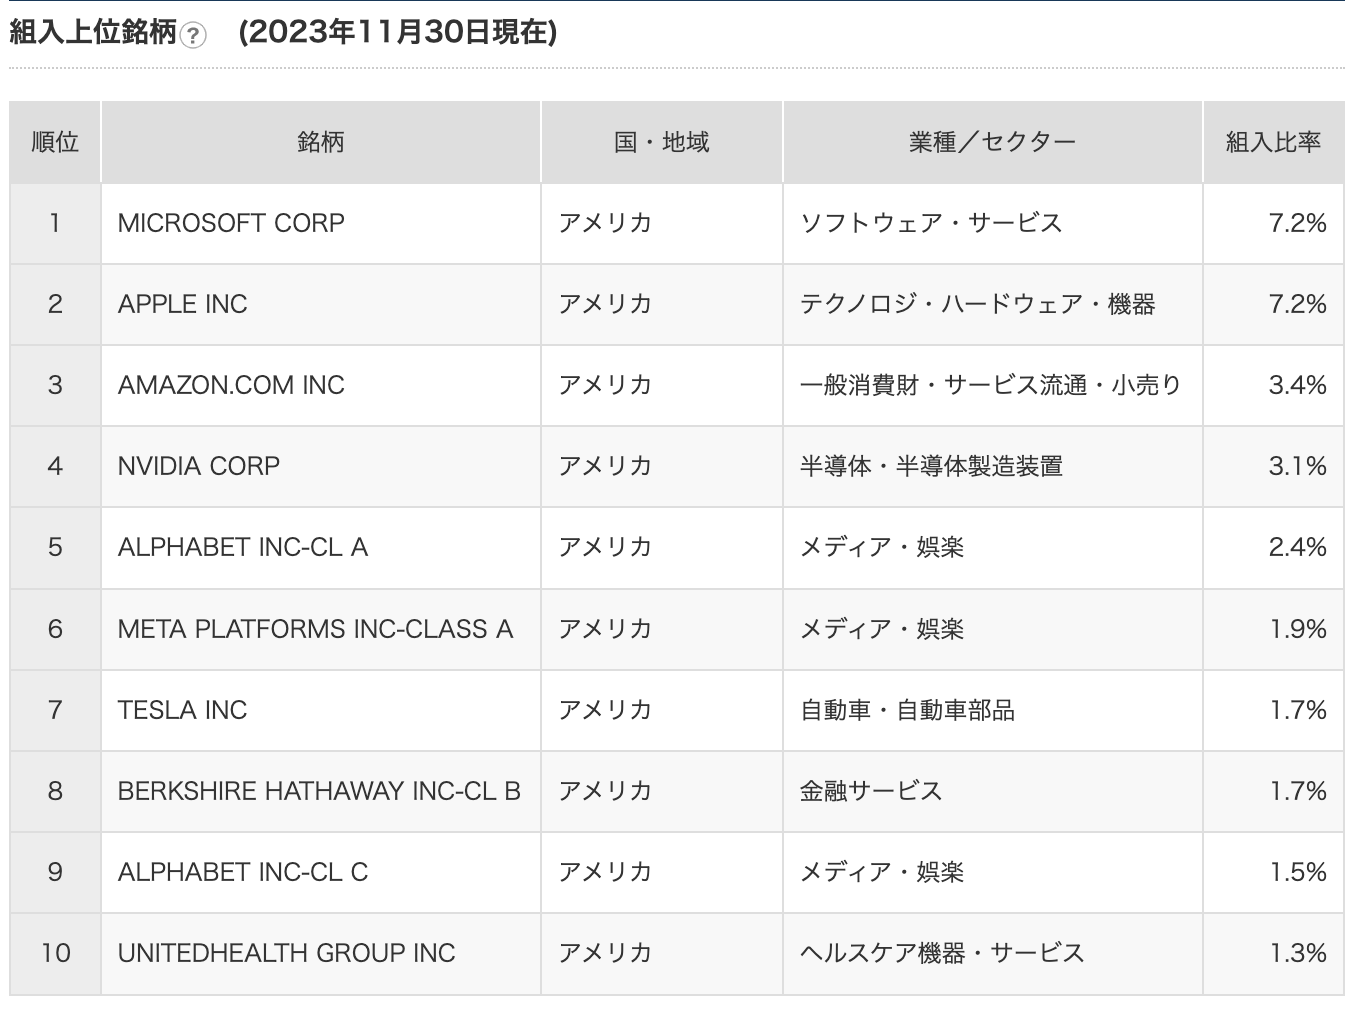1360x1014 pixels.
Task: Click the help question-mark icon beside 組入上位銘柄
Action: point(194,35)
